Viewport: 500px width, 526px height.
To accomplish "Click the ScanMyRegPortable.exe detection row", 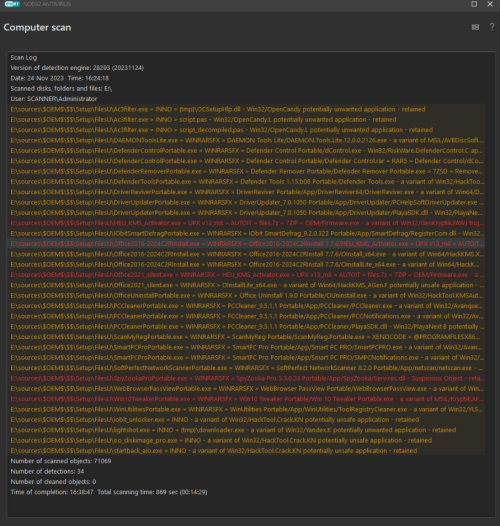I will (x=246, y=337).
